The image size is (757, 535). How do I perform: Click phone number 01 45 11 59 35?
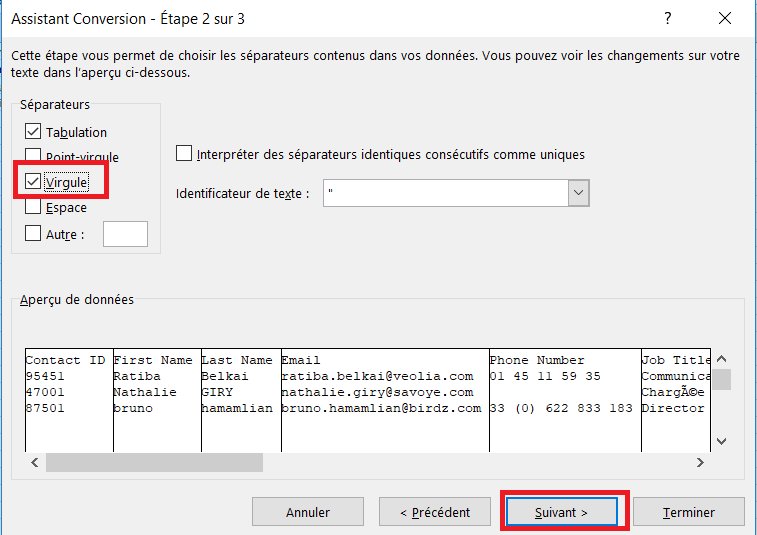[545, 376]
